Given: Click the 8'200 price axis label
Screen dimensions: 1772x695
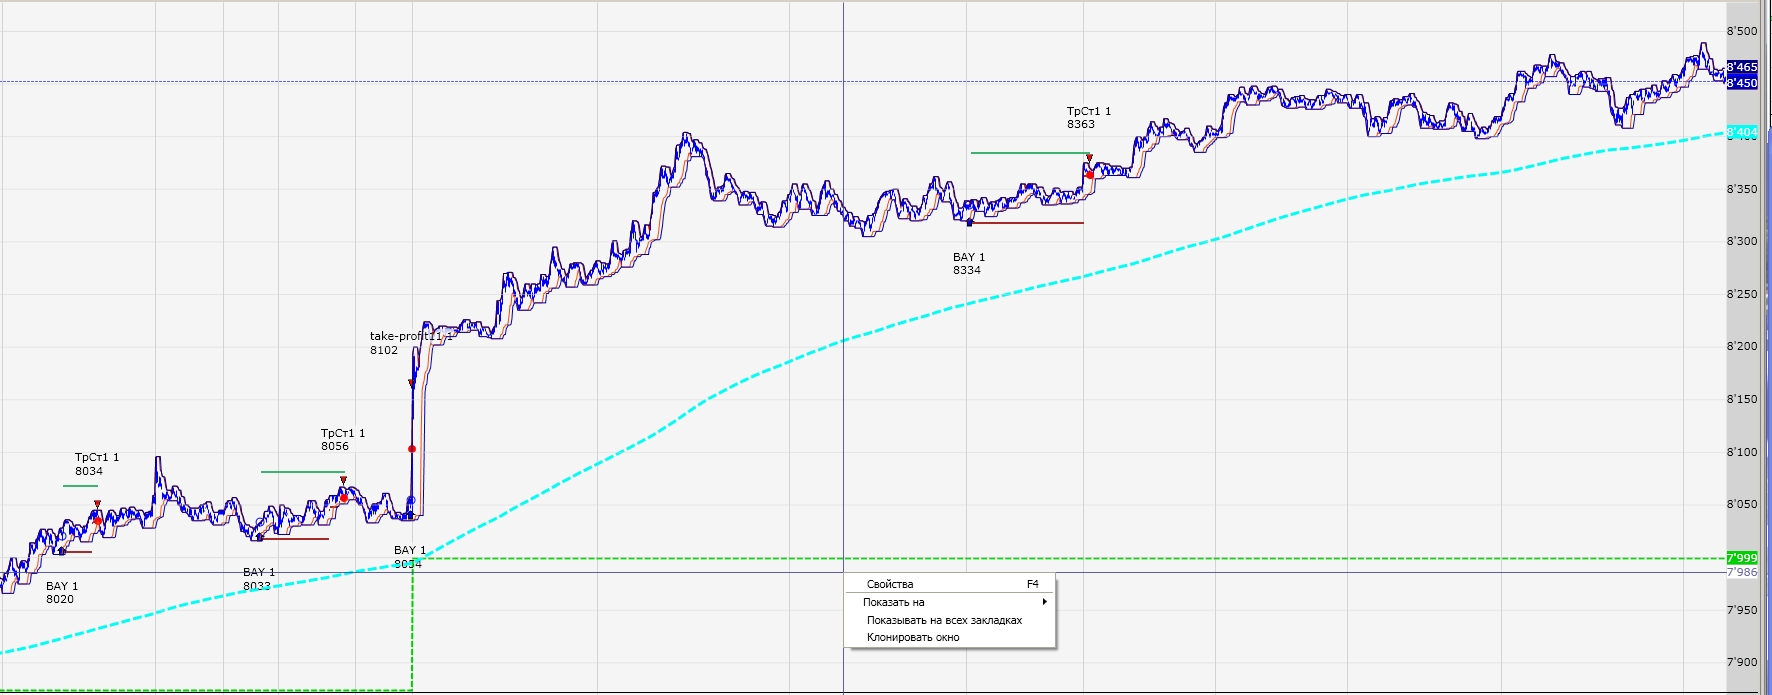Looking at the screenshot, I should point(1741,346).
